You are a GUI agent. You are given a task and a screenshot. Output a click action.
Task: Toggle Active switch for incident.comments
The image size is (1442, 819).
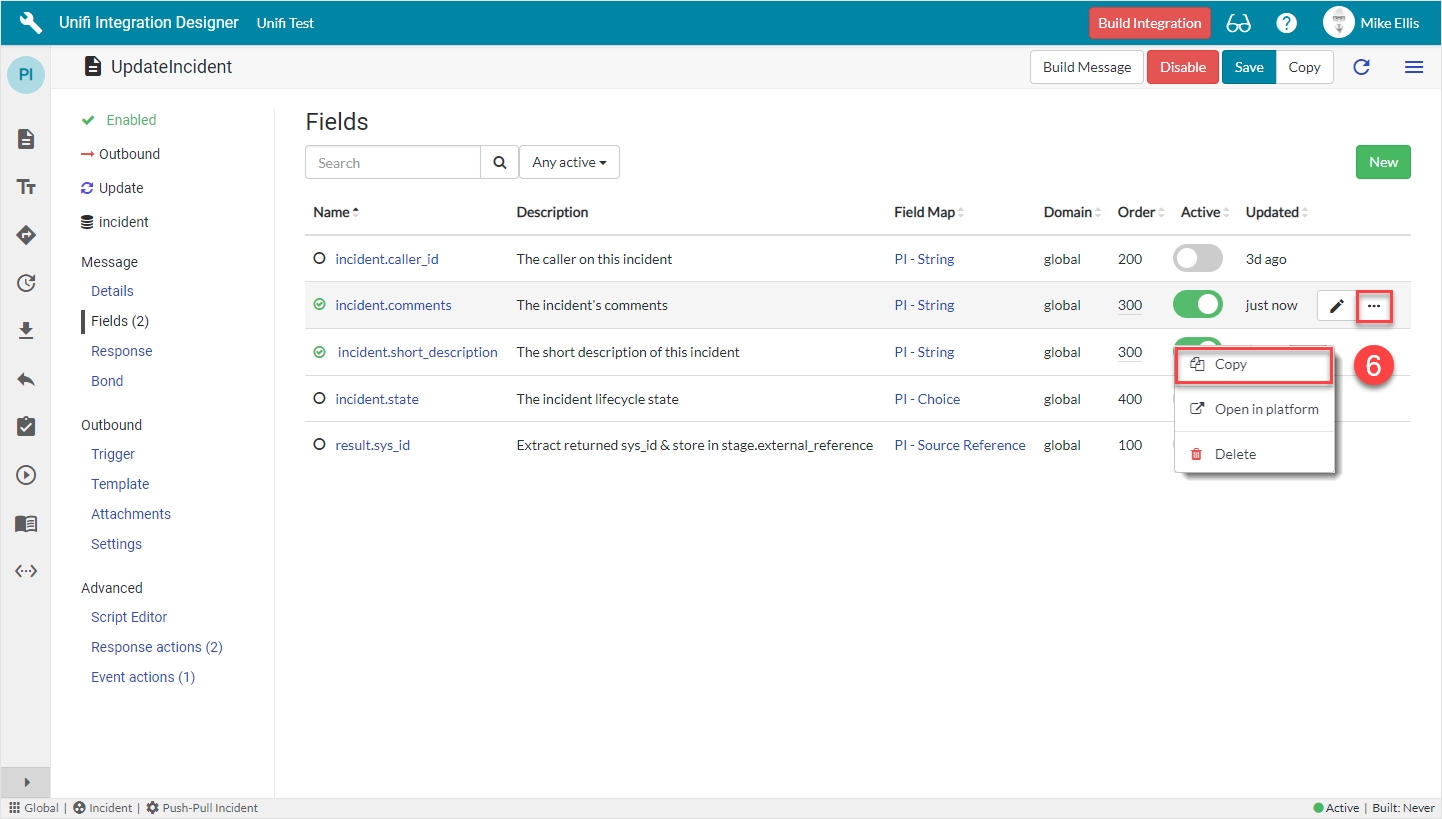[1197, 305]
